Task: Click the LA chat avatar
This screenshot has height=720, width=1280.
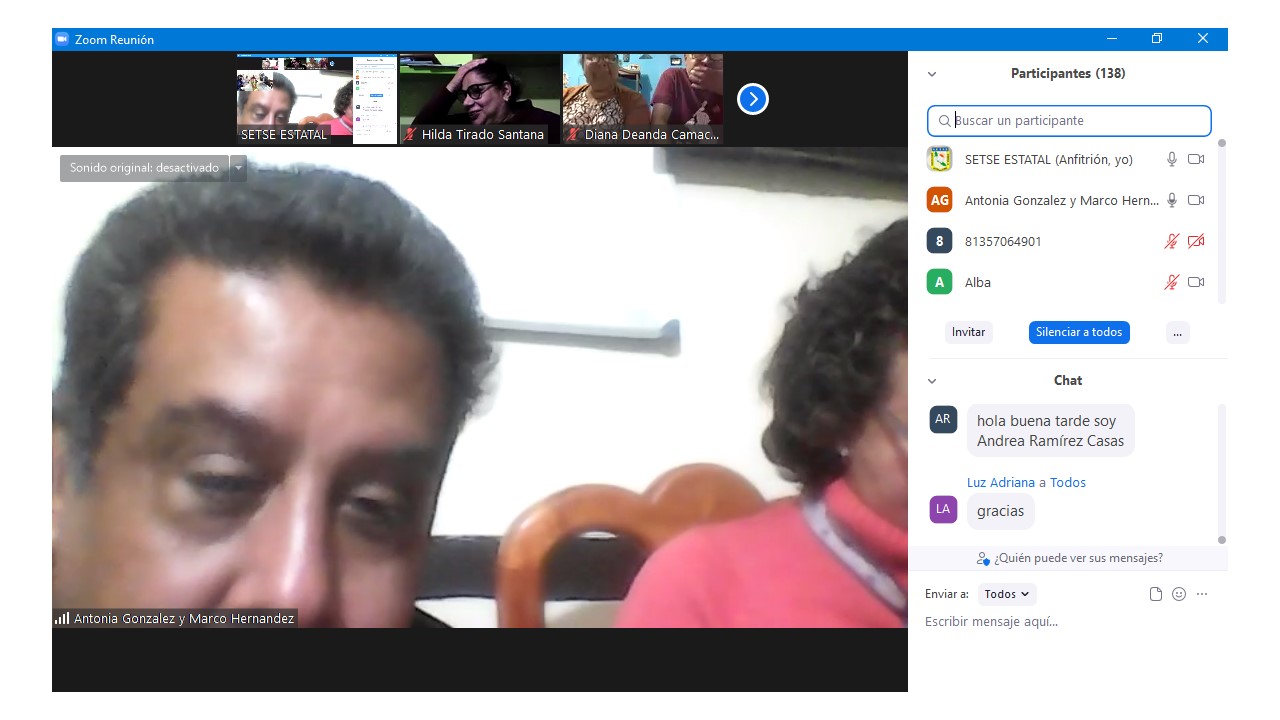Action: [x=943, y=509]
